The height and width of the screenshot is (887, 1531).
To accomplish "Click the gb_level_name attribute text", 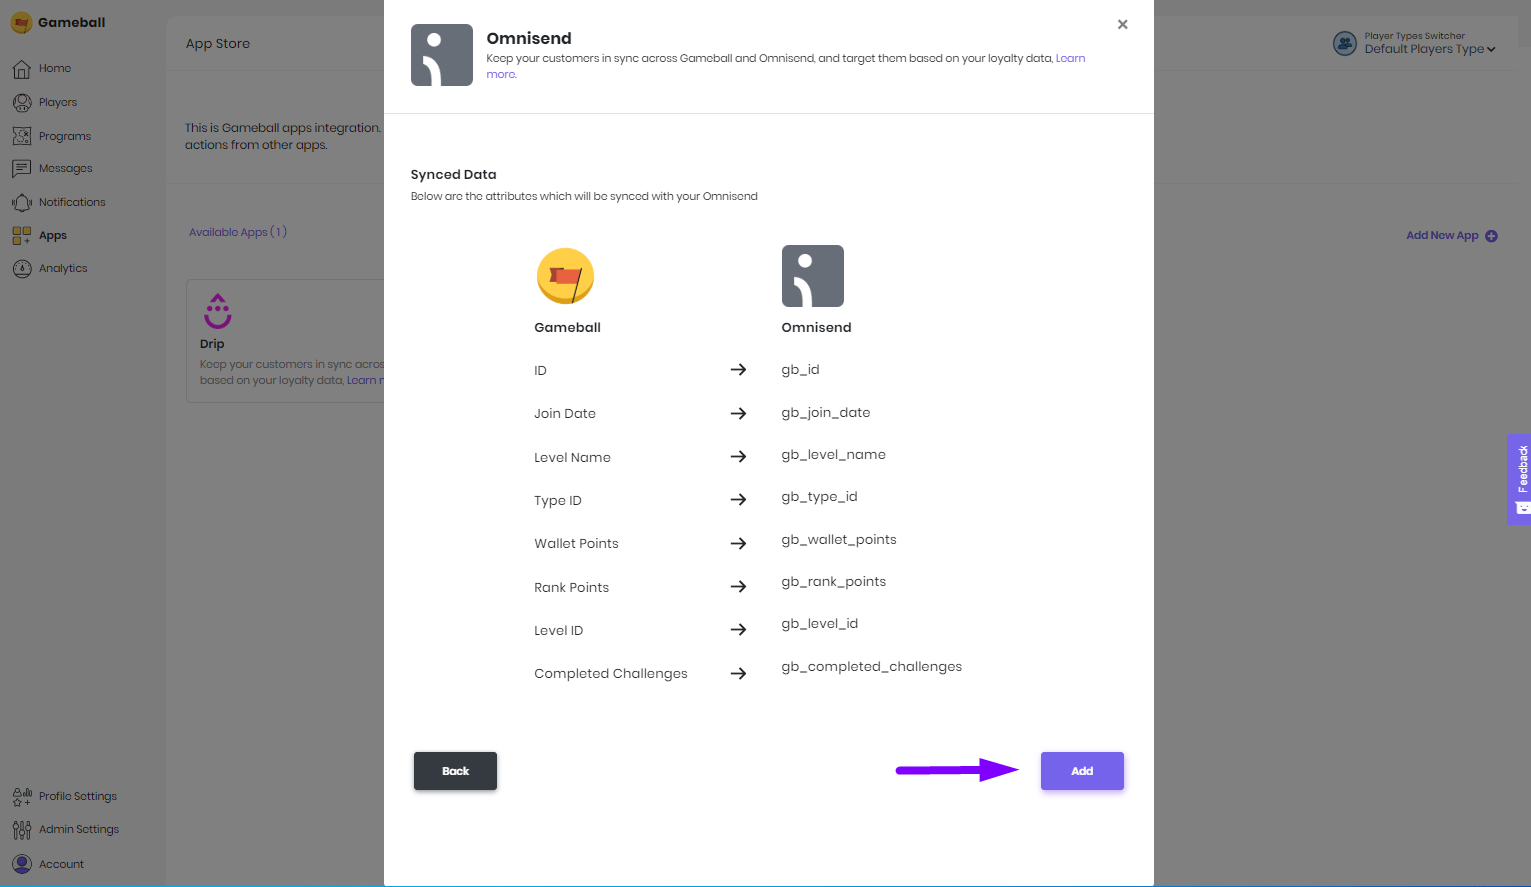I will (833, 455).
